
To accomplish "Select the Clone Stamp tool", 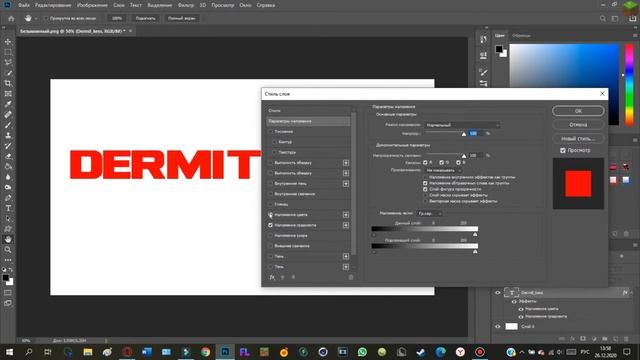I will click(x=8, y=136).
